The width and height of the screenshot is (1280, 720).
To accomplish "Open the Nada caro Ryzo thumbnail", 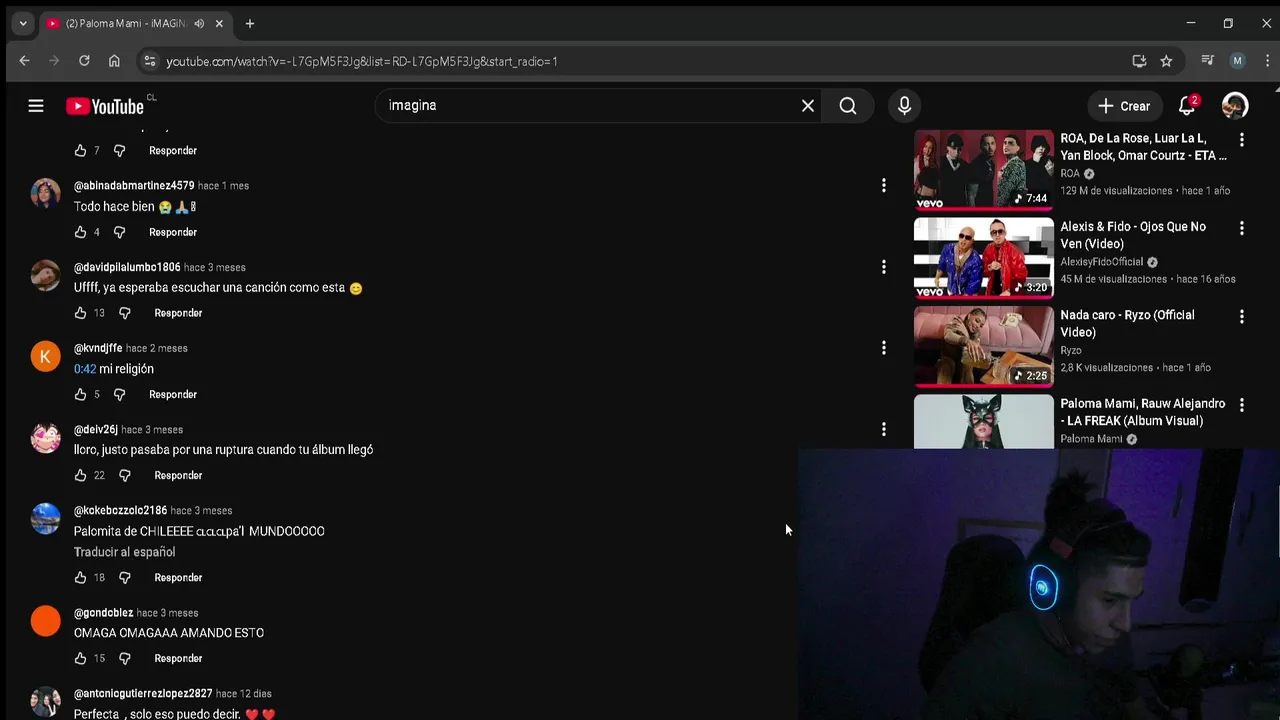I will [983, 346].
